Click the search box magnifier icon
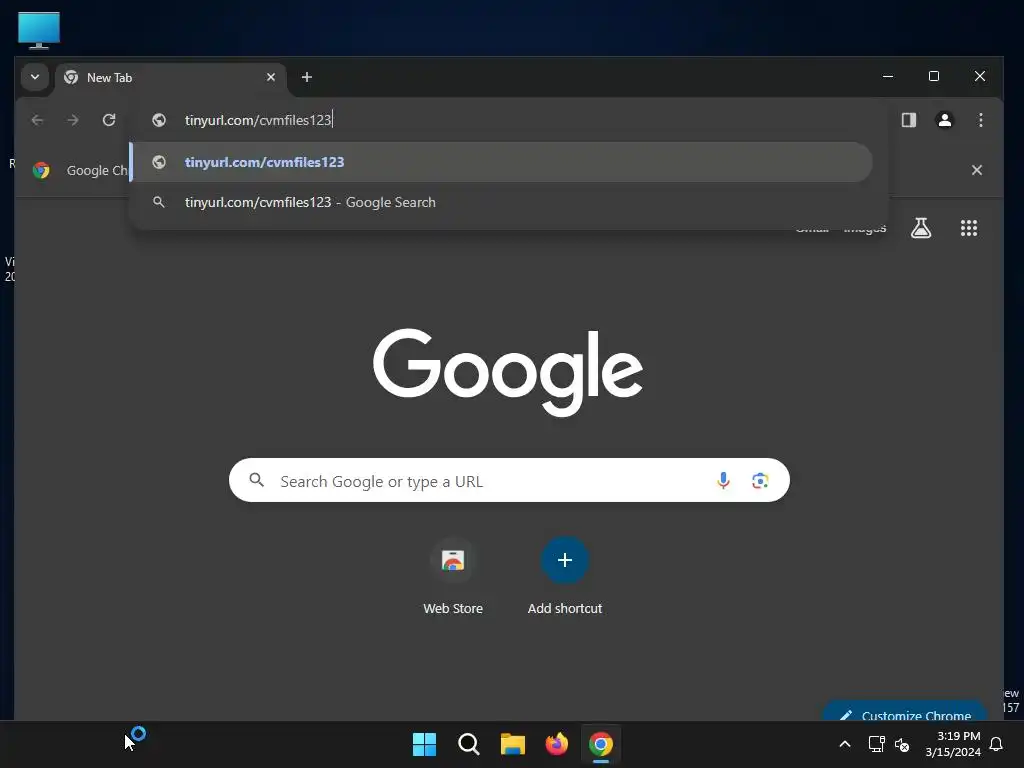This screenshot has height=768, width=1024. click(x=257, y=481)
